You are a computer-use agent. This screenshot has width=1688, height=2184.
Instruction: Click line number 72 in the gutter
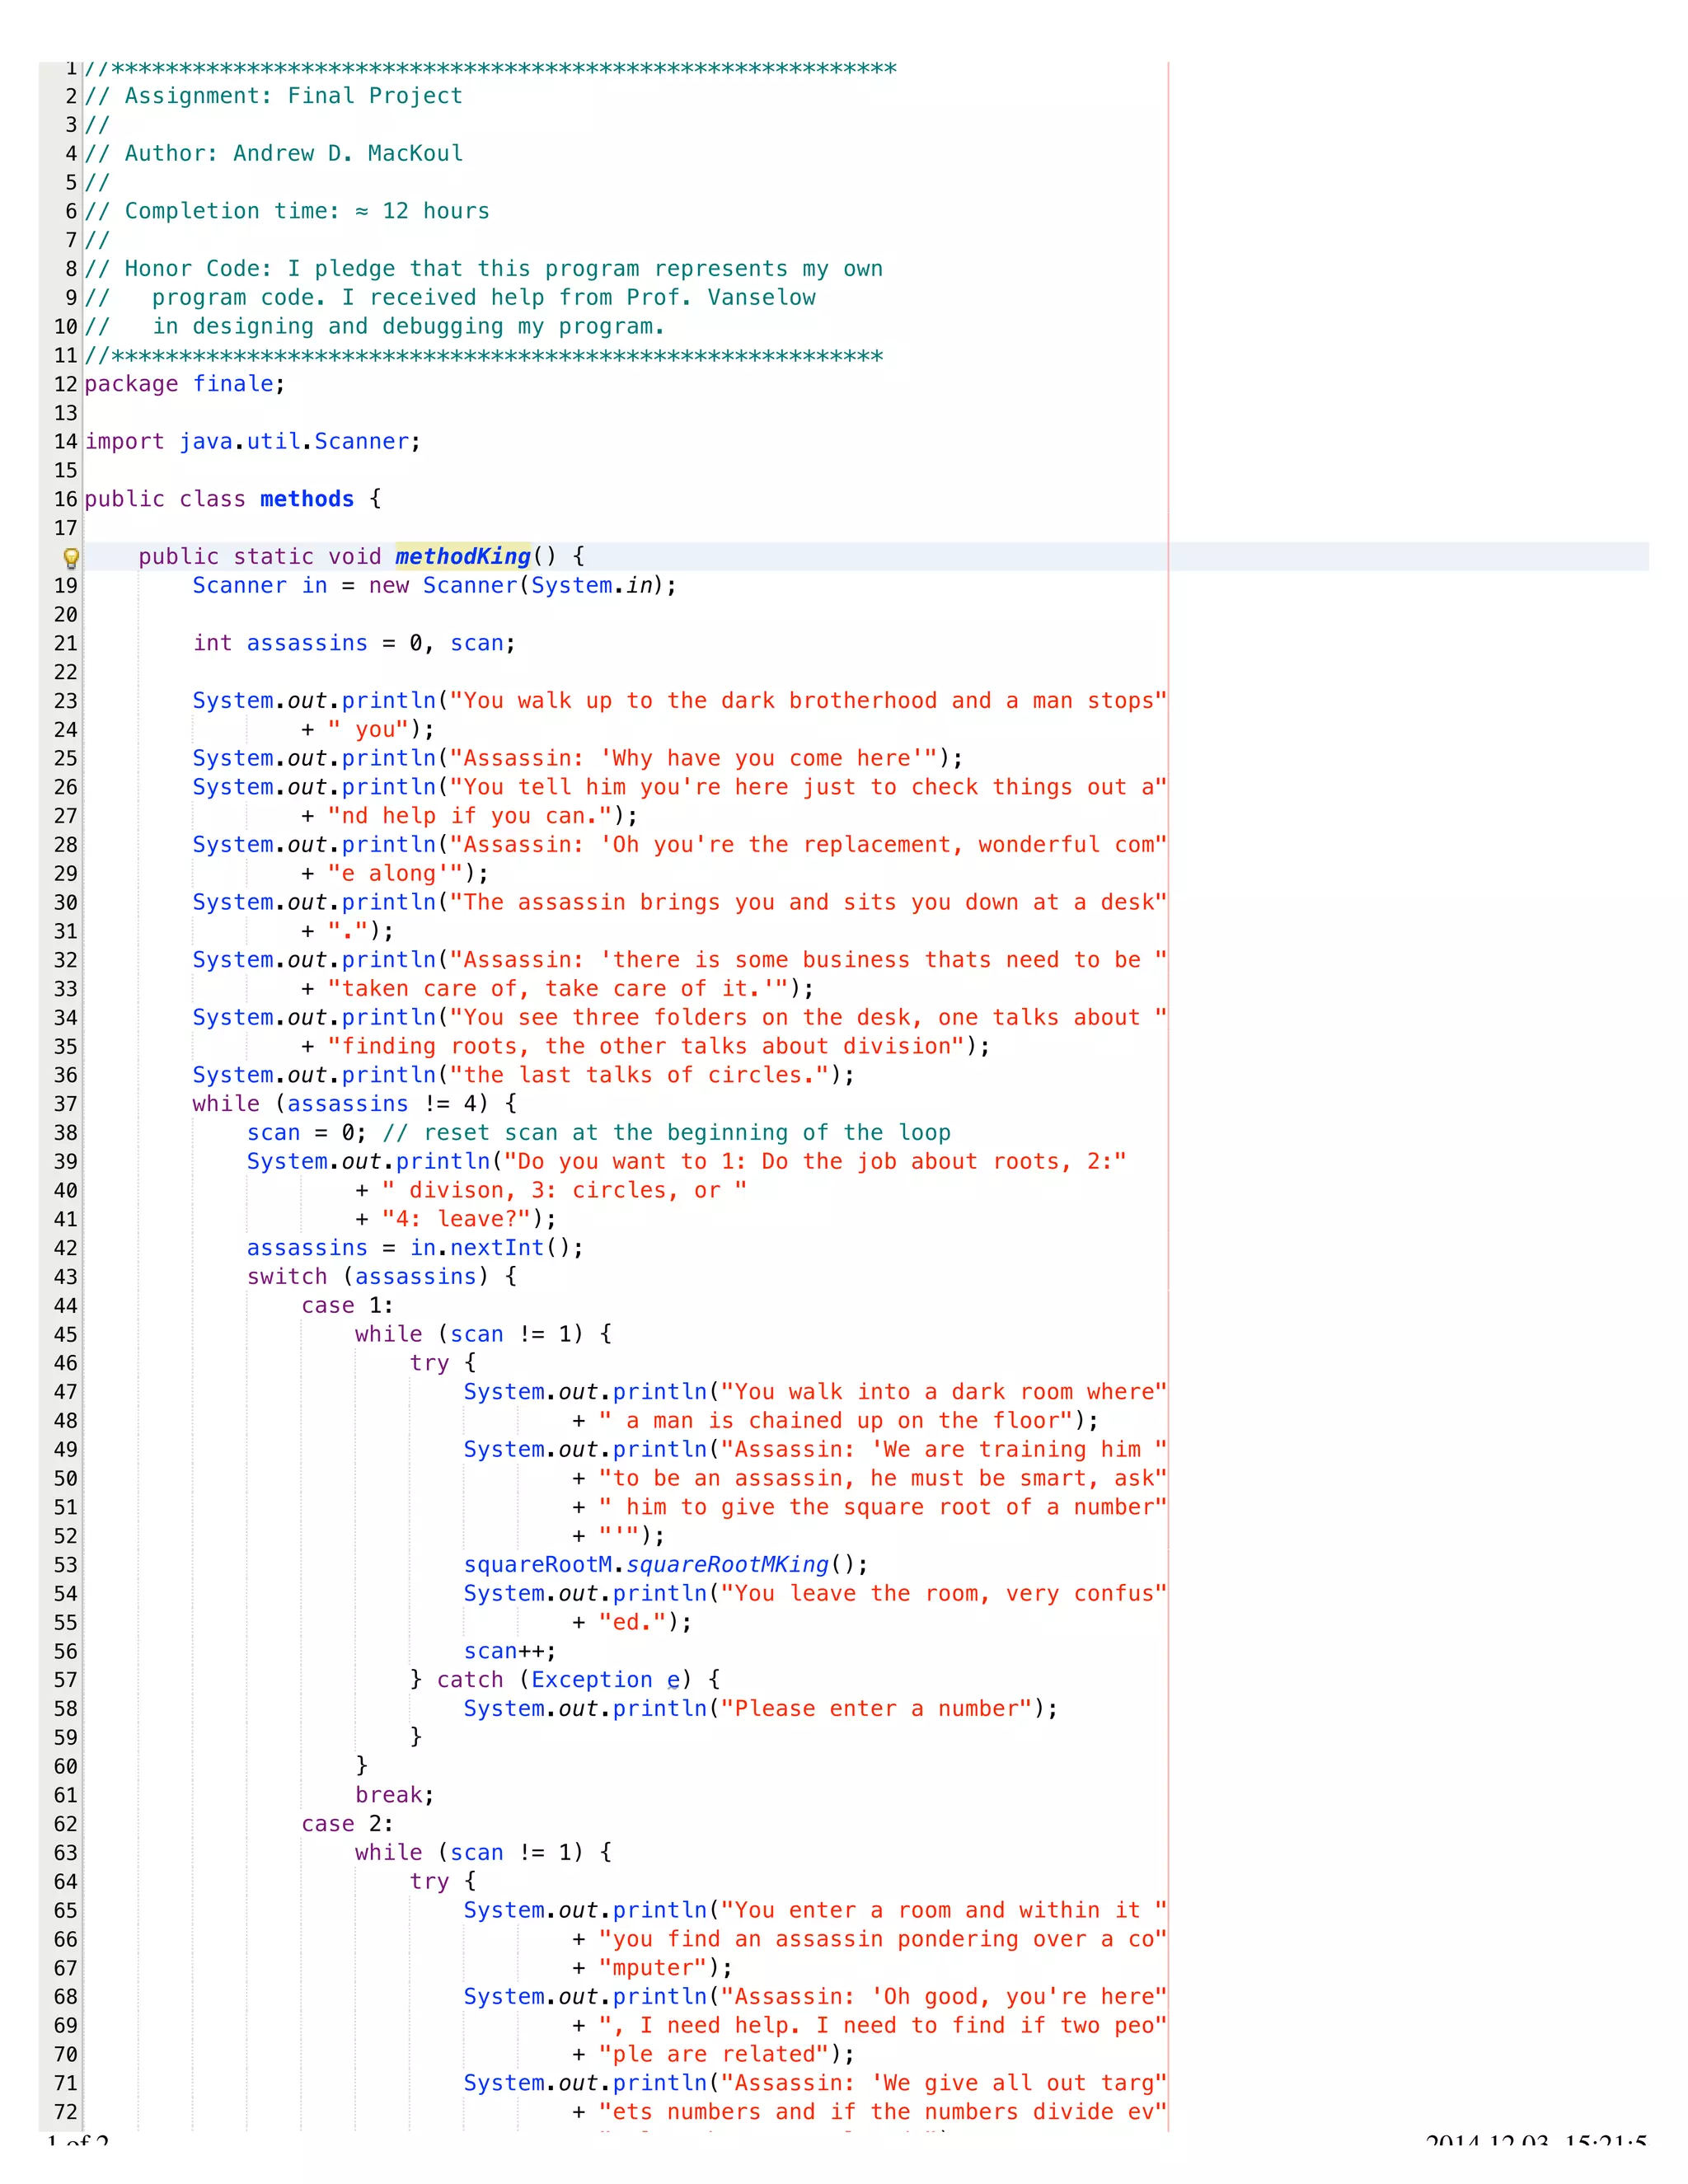(x=66, y=2112)
